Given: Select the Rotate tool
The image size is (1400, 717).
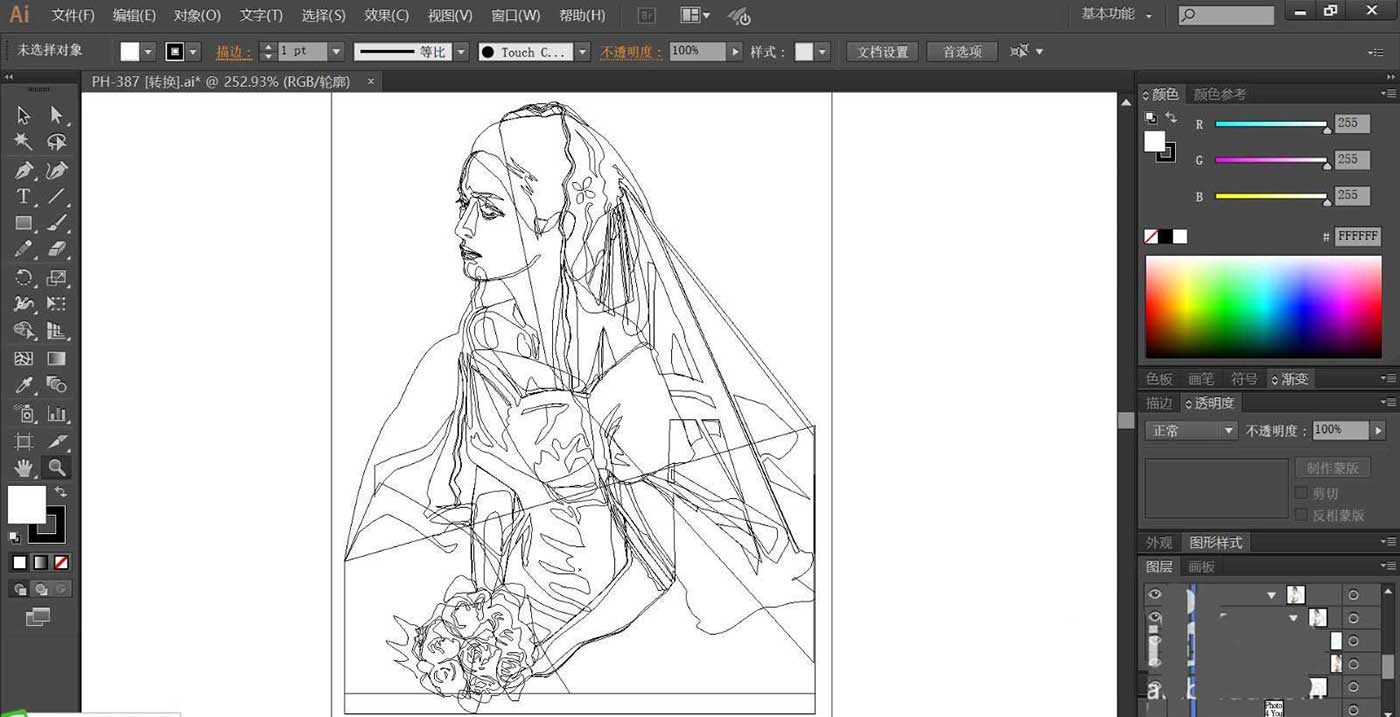Looking at the screenshot, I should (24, 277).
